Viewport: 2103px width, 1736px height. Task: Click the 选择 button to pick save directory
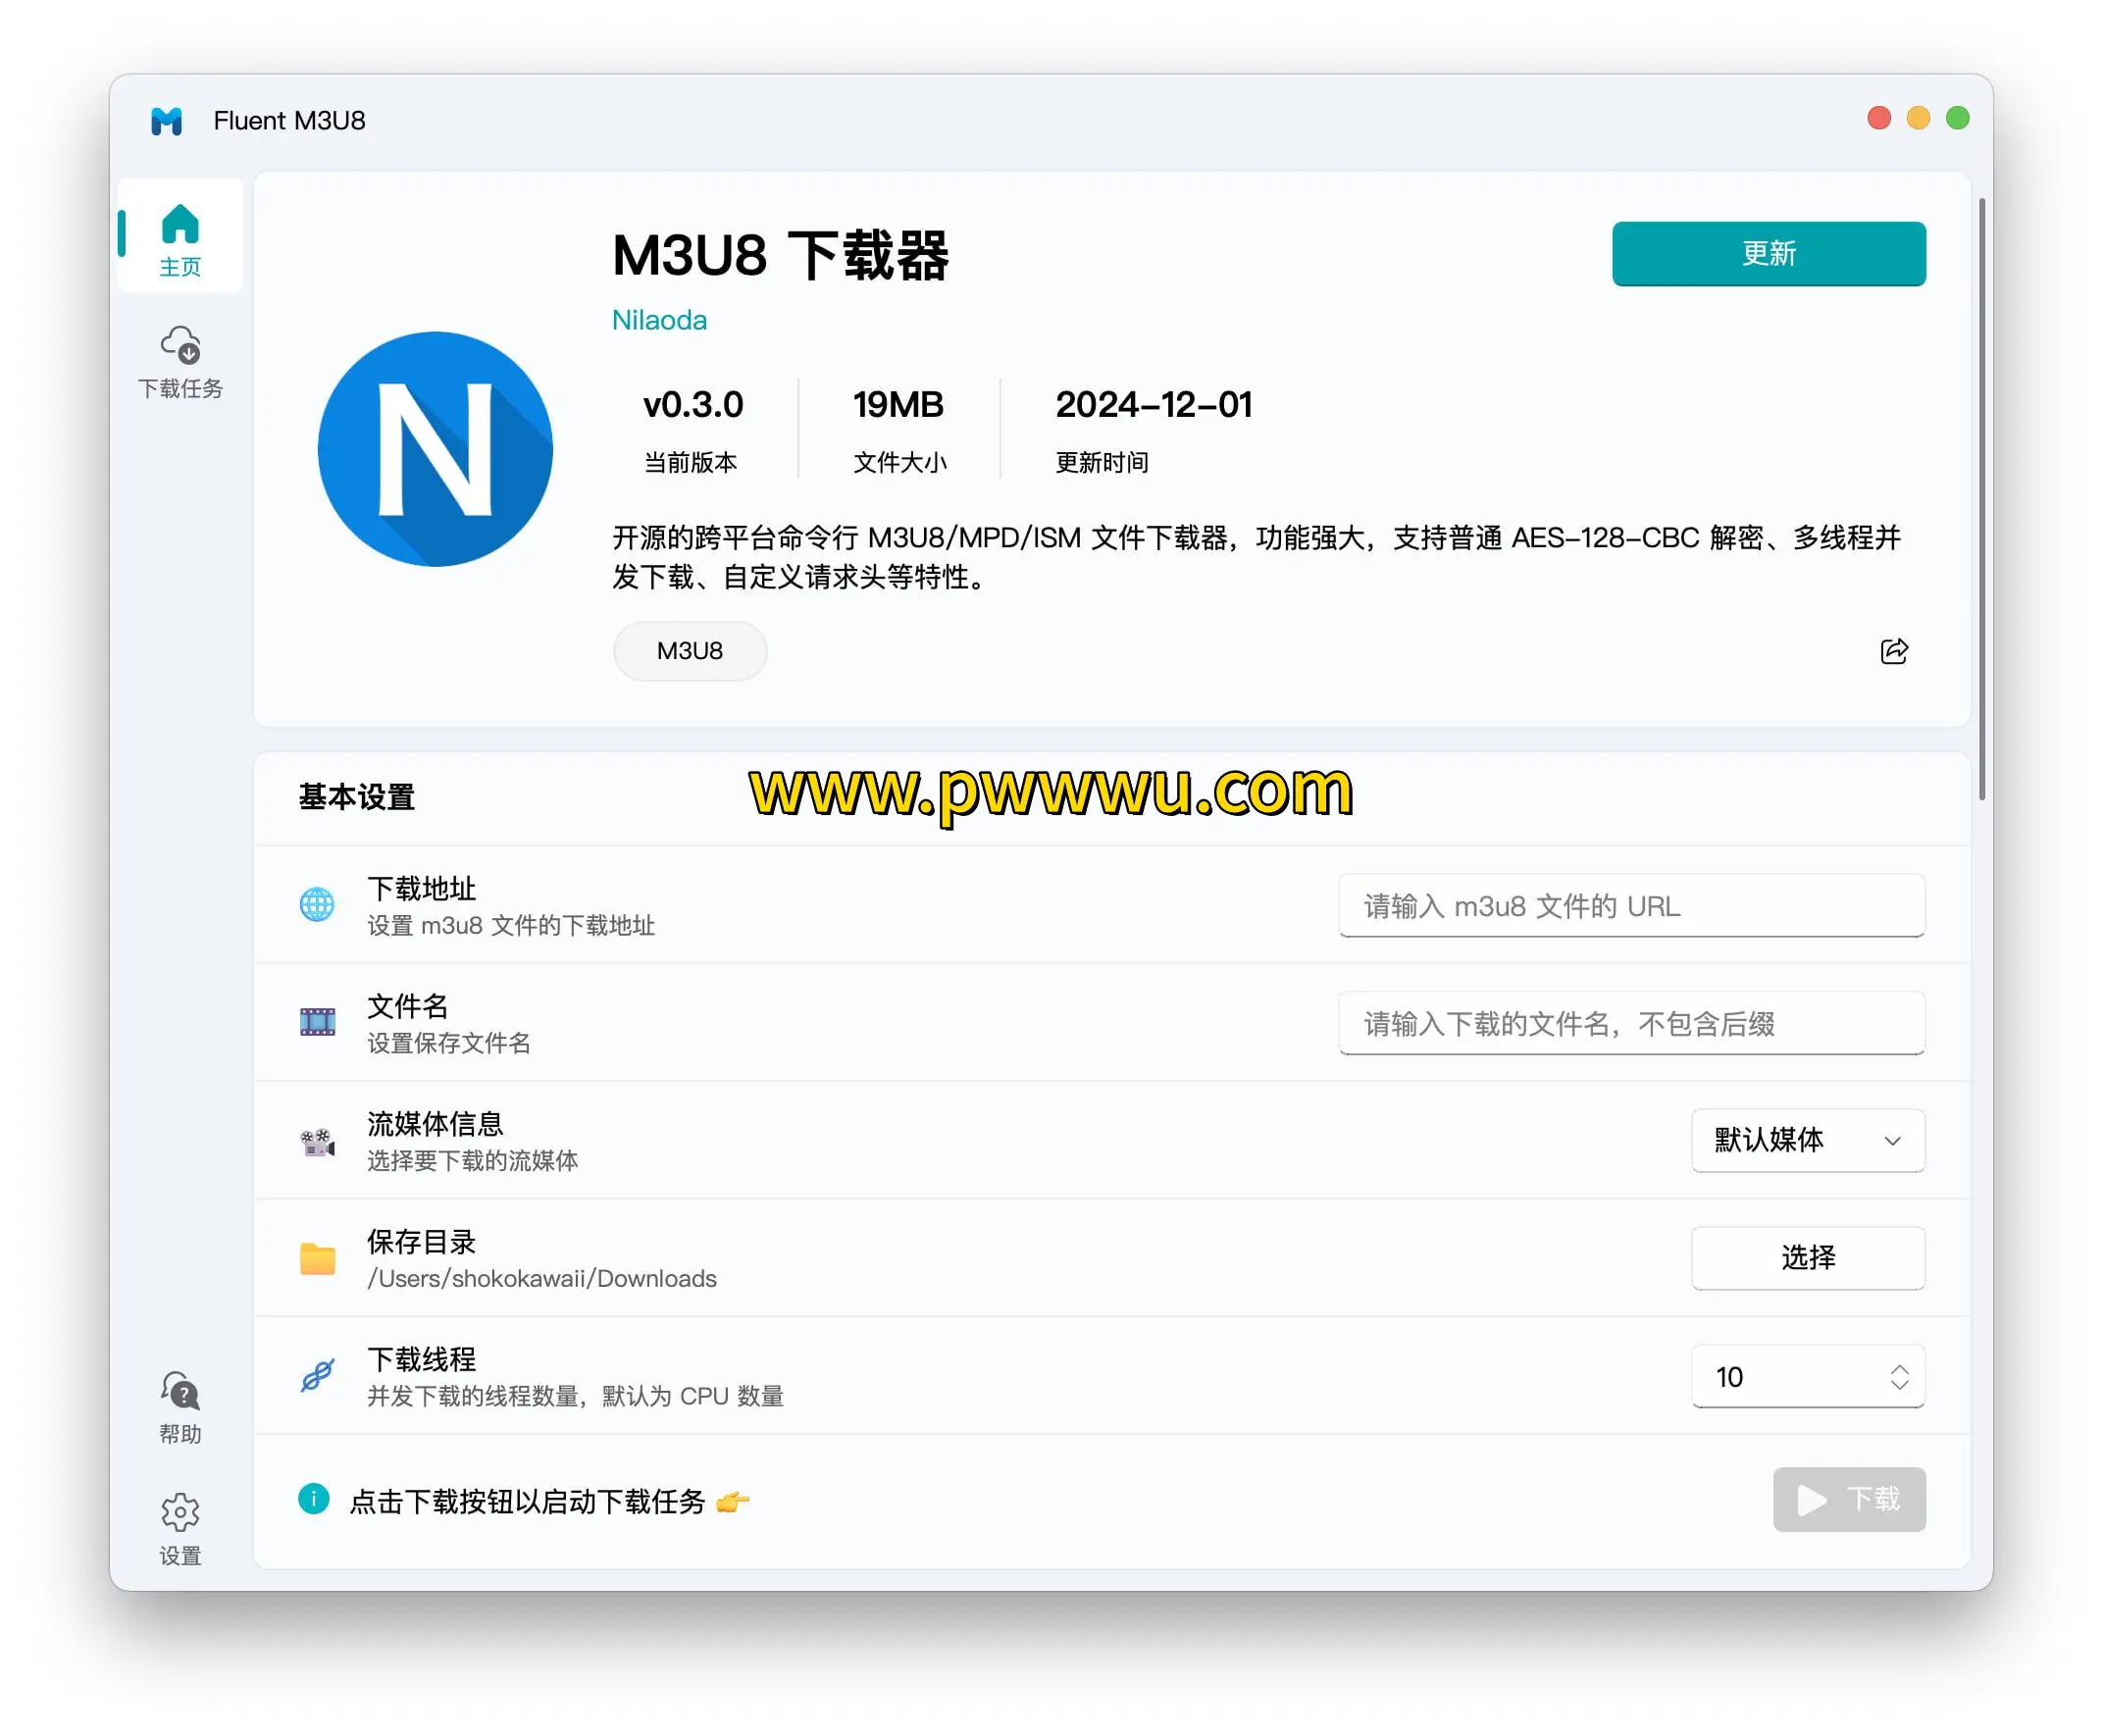point(1807,1259)
